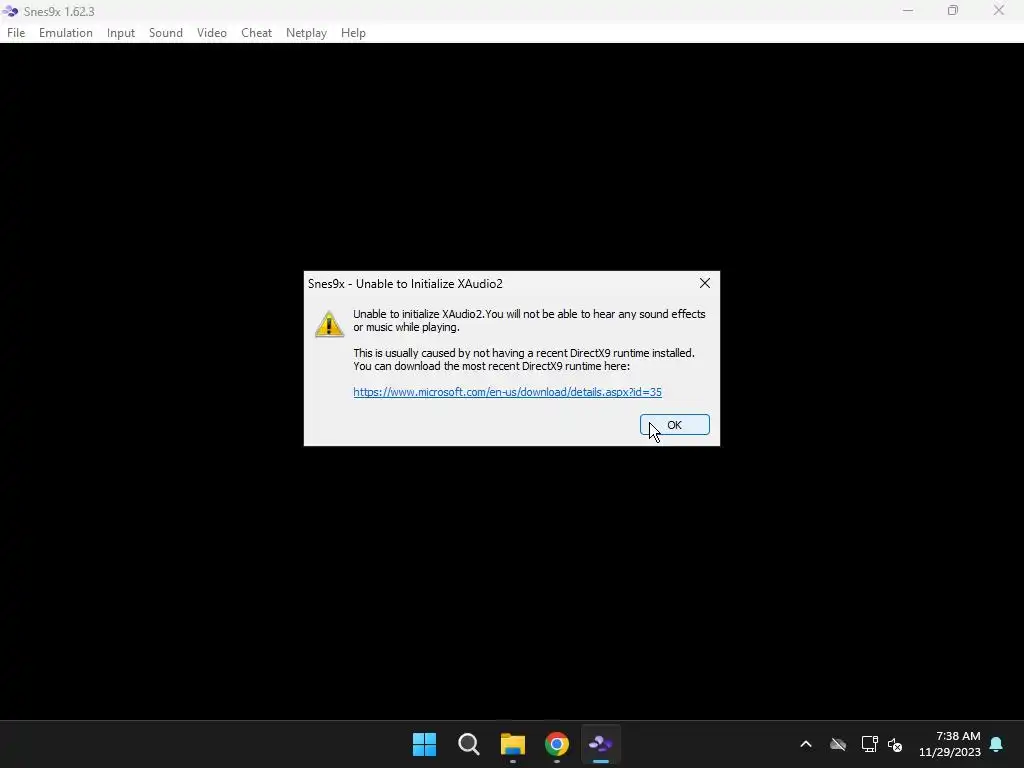
Task: Open the Cheat menu
Action: pyautogui.click(x=256, y=33)
